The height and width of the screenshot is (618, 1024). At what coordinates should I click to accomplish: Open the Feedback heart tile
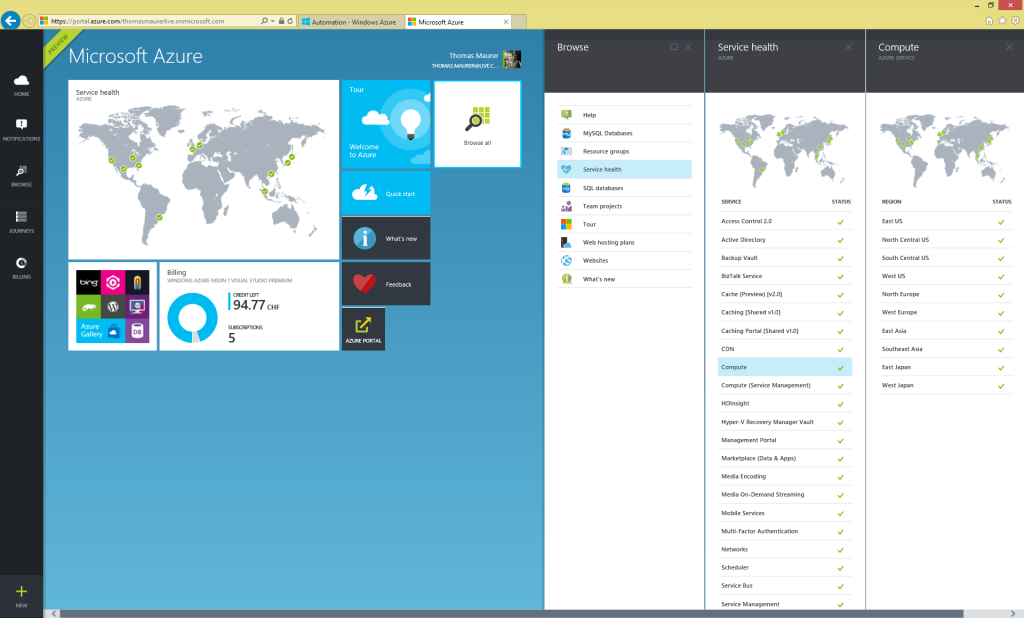386,284
